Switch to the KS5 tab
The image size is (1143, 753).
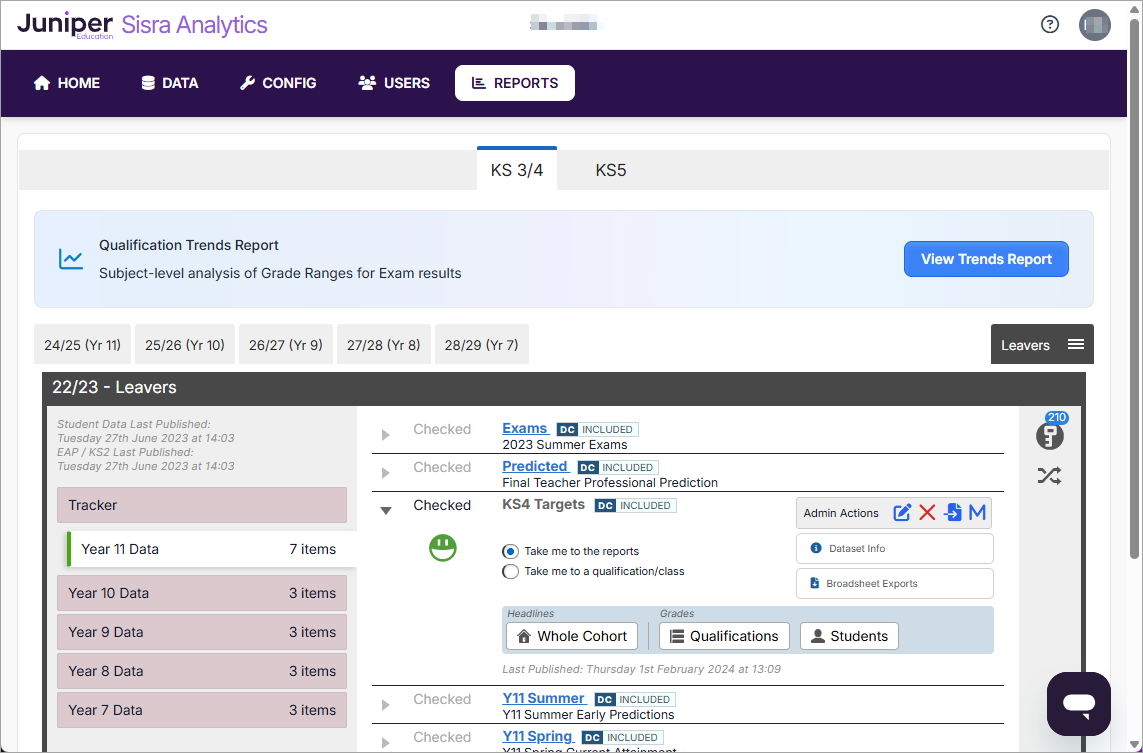pyautogui.click(x=610, y=170)
